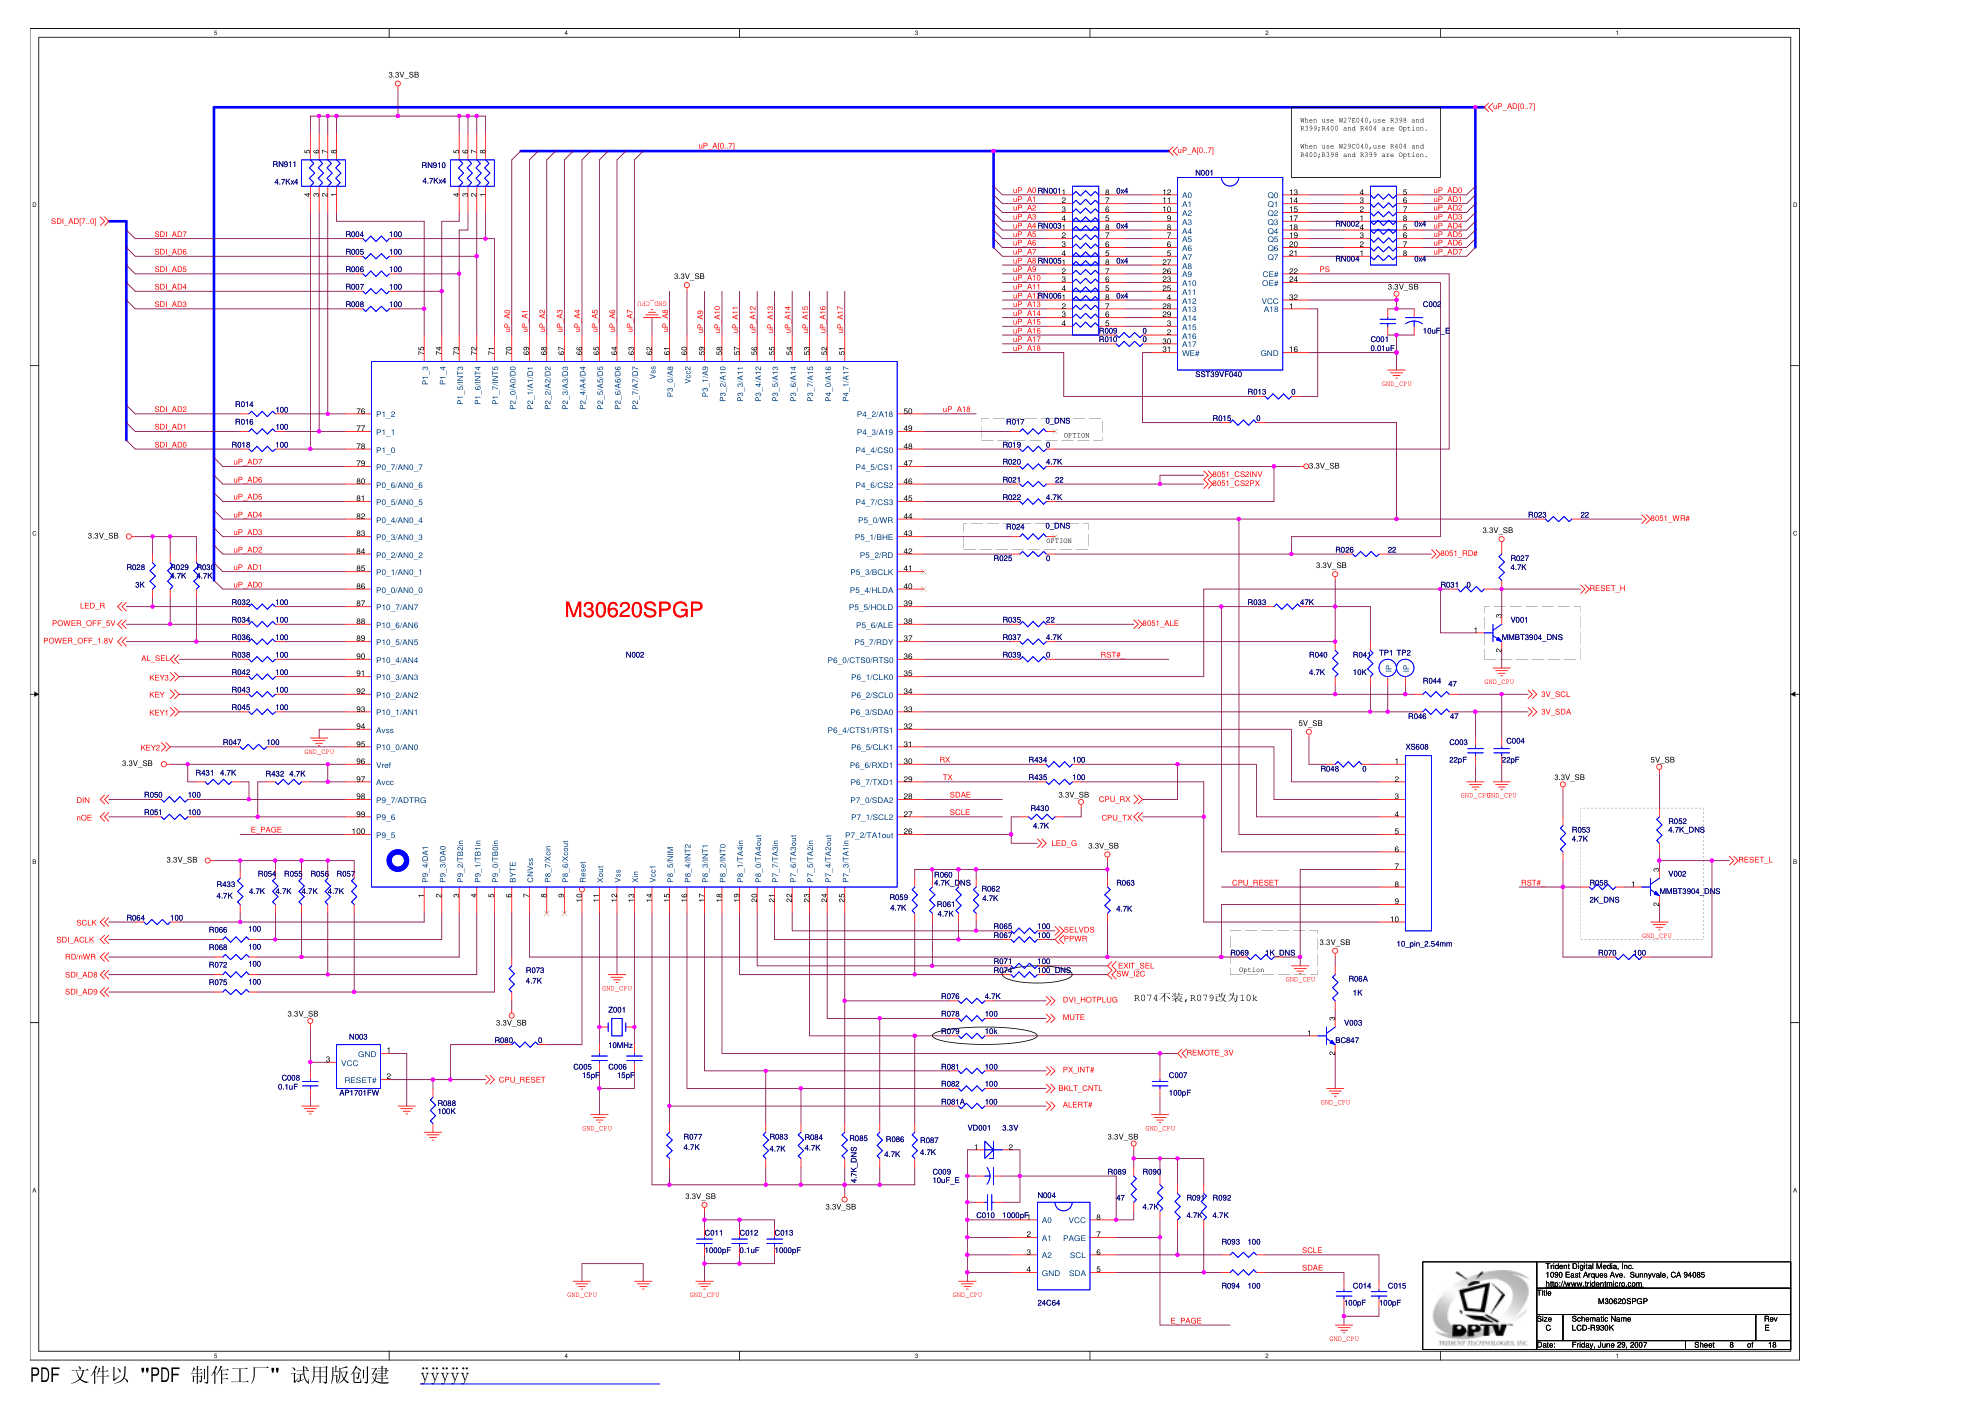The height and width of the screenshot is (1402, 1984).
Task: Click the SDI_ACLK port label
Action: (75, 940)
